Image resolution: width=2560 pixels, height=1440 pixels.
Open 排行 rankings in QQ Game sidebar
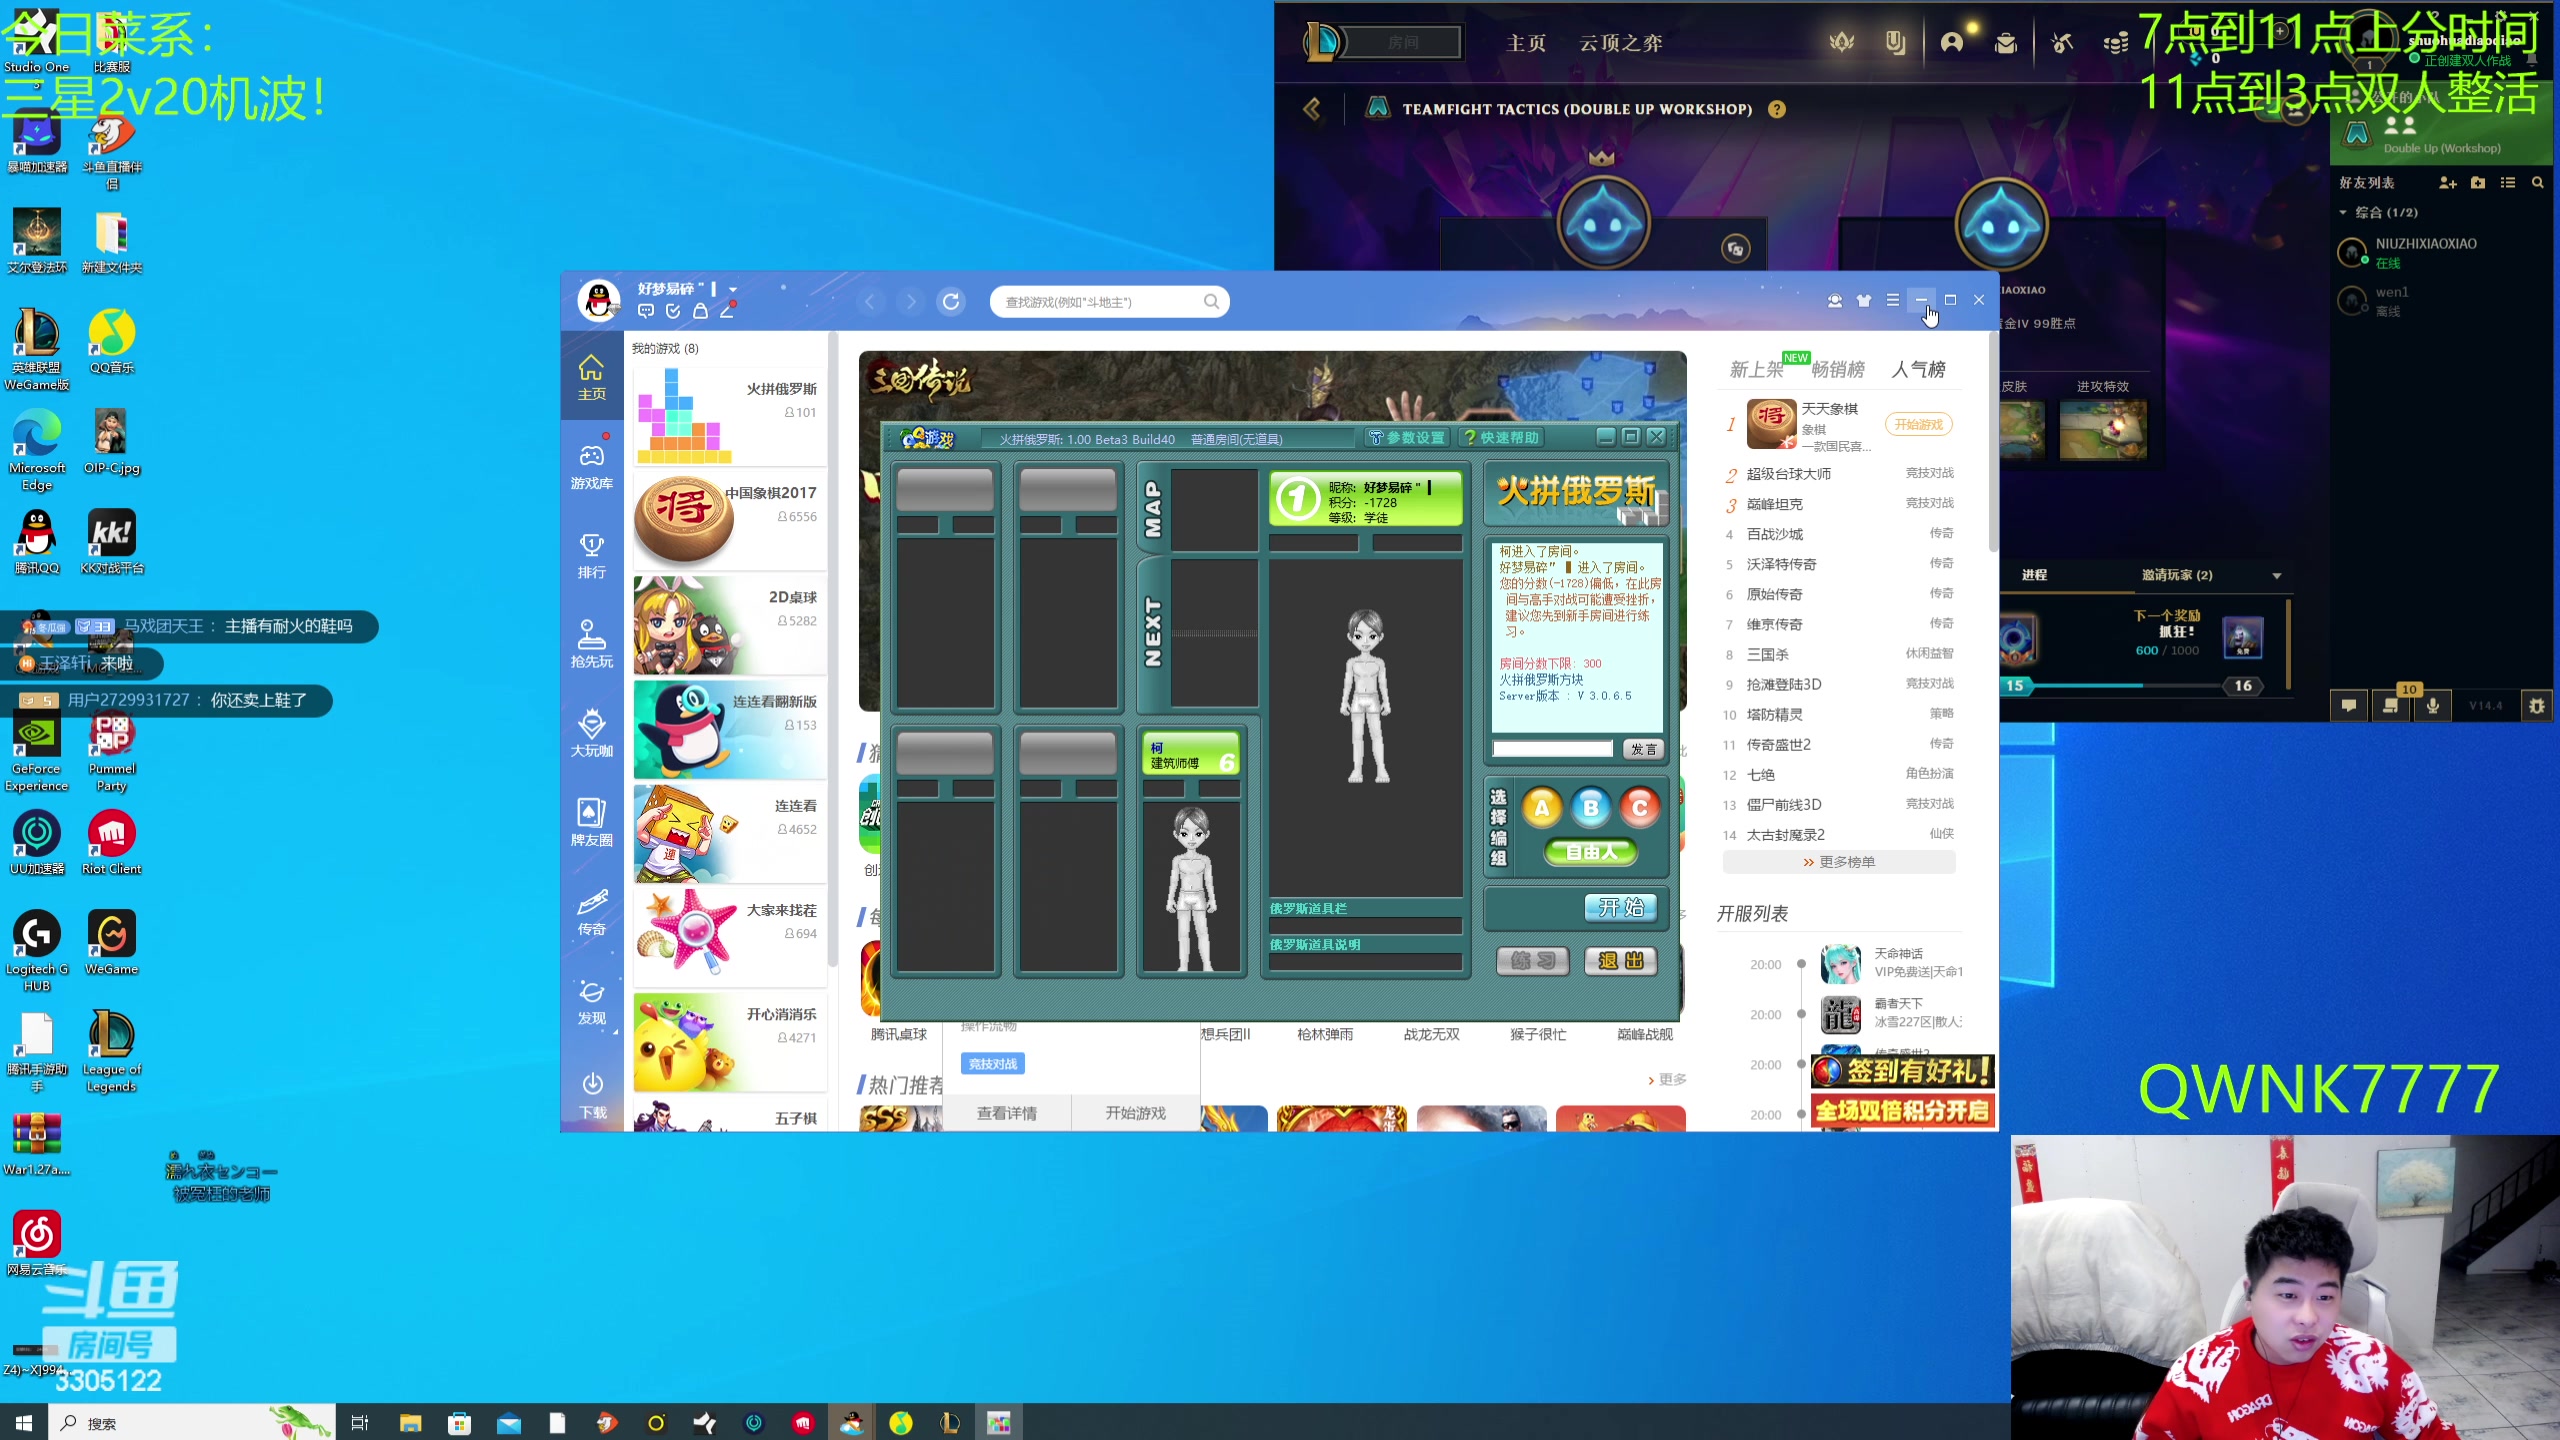(592, 556)
